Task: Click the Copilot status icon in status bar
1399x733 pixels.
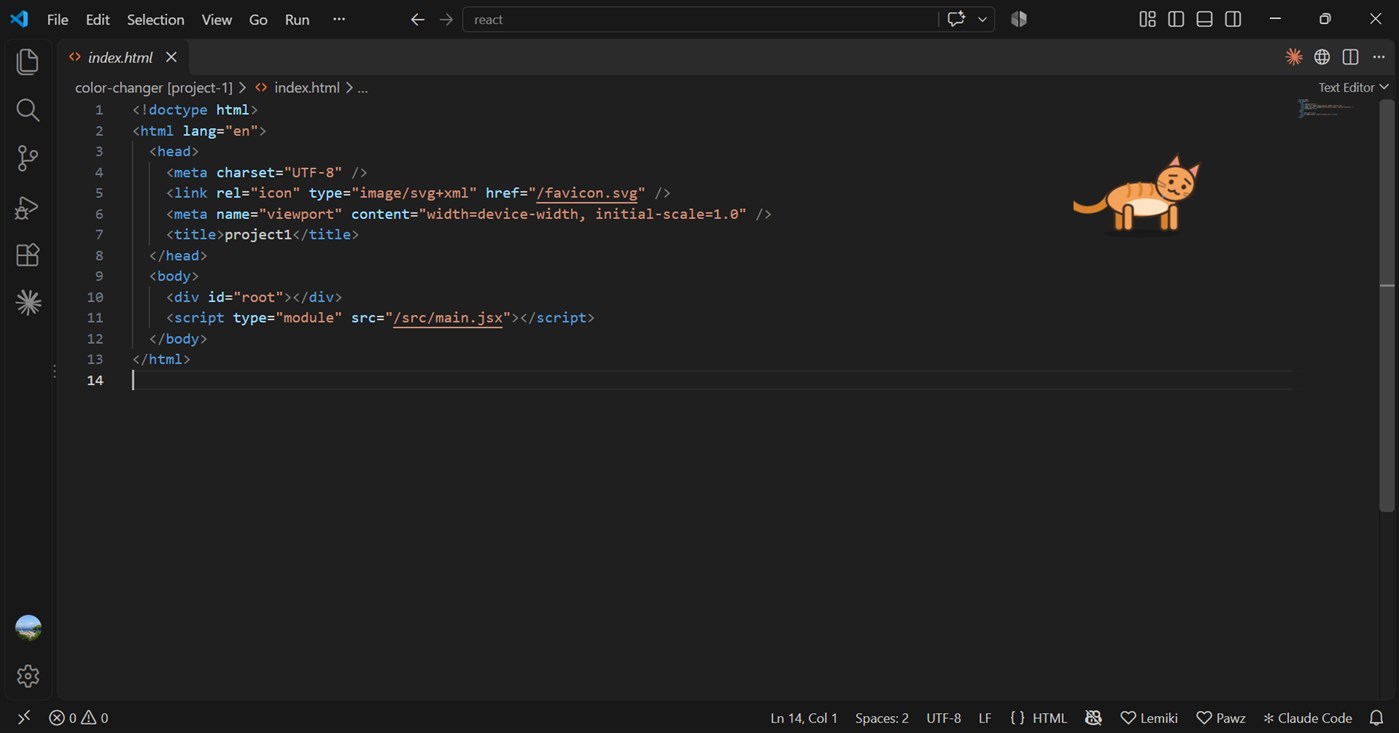Action: point(1093,718)
